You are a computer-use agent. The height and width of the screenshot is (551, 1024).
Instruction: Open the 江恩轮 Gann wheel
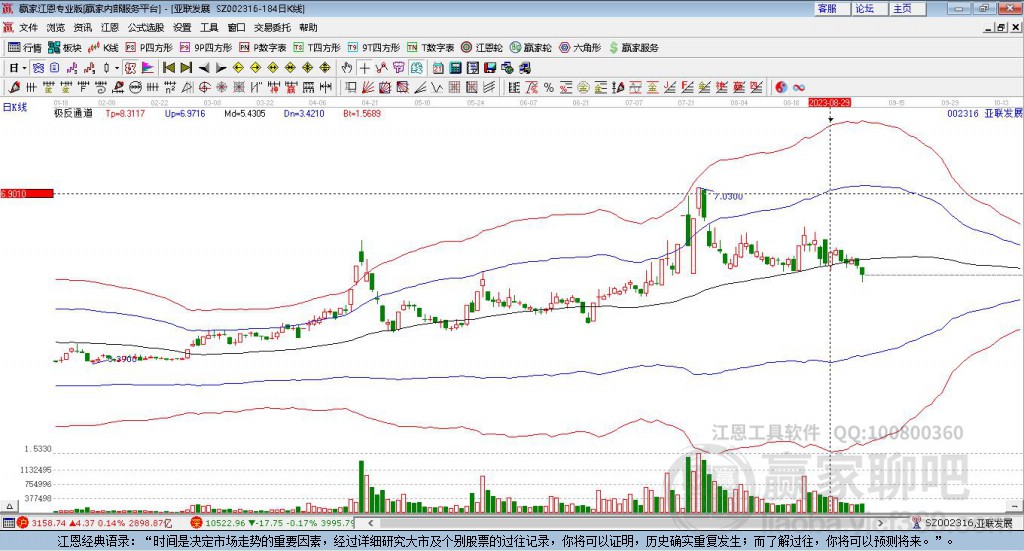(482, 48)
